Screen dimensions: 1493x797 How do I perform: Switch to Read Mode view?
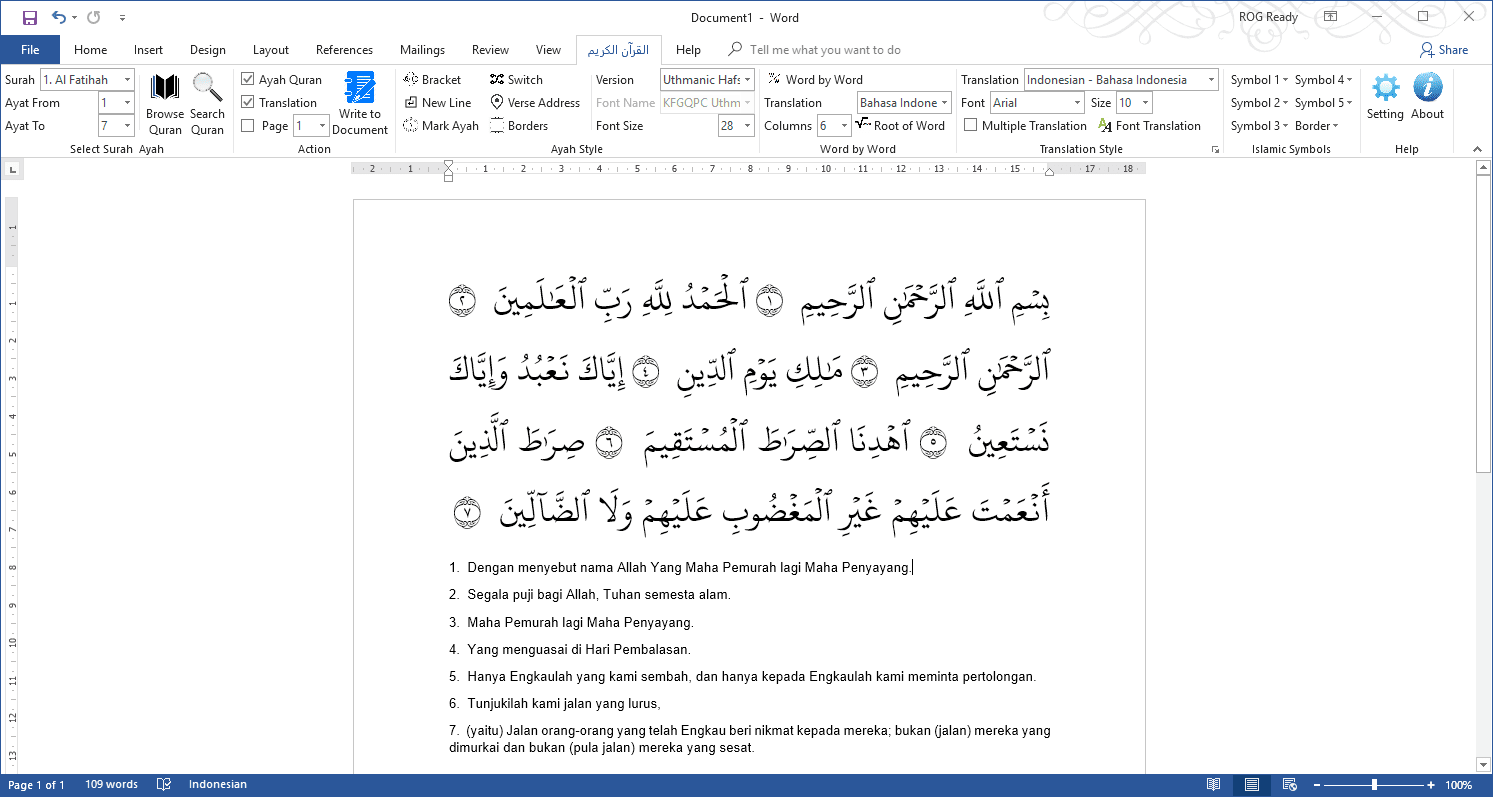tap(1213, 785)
